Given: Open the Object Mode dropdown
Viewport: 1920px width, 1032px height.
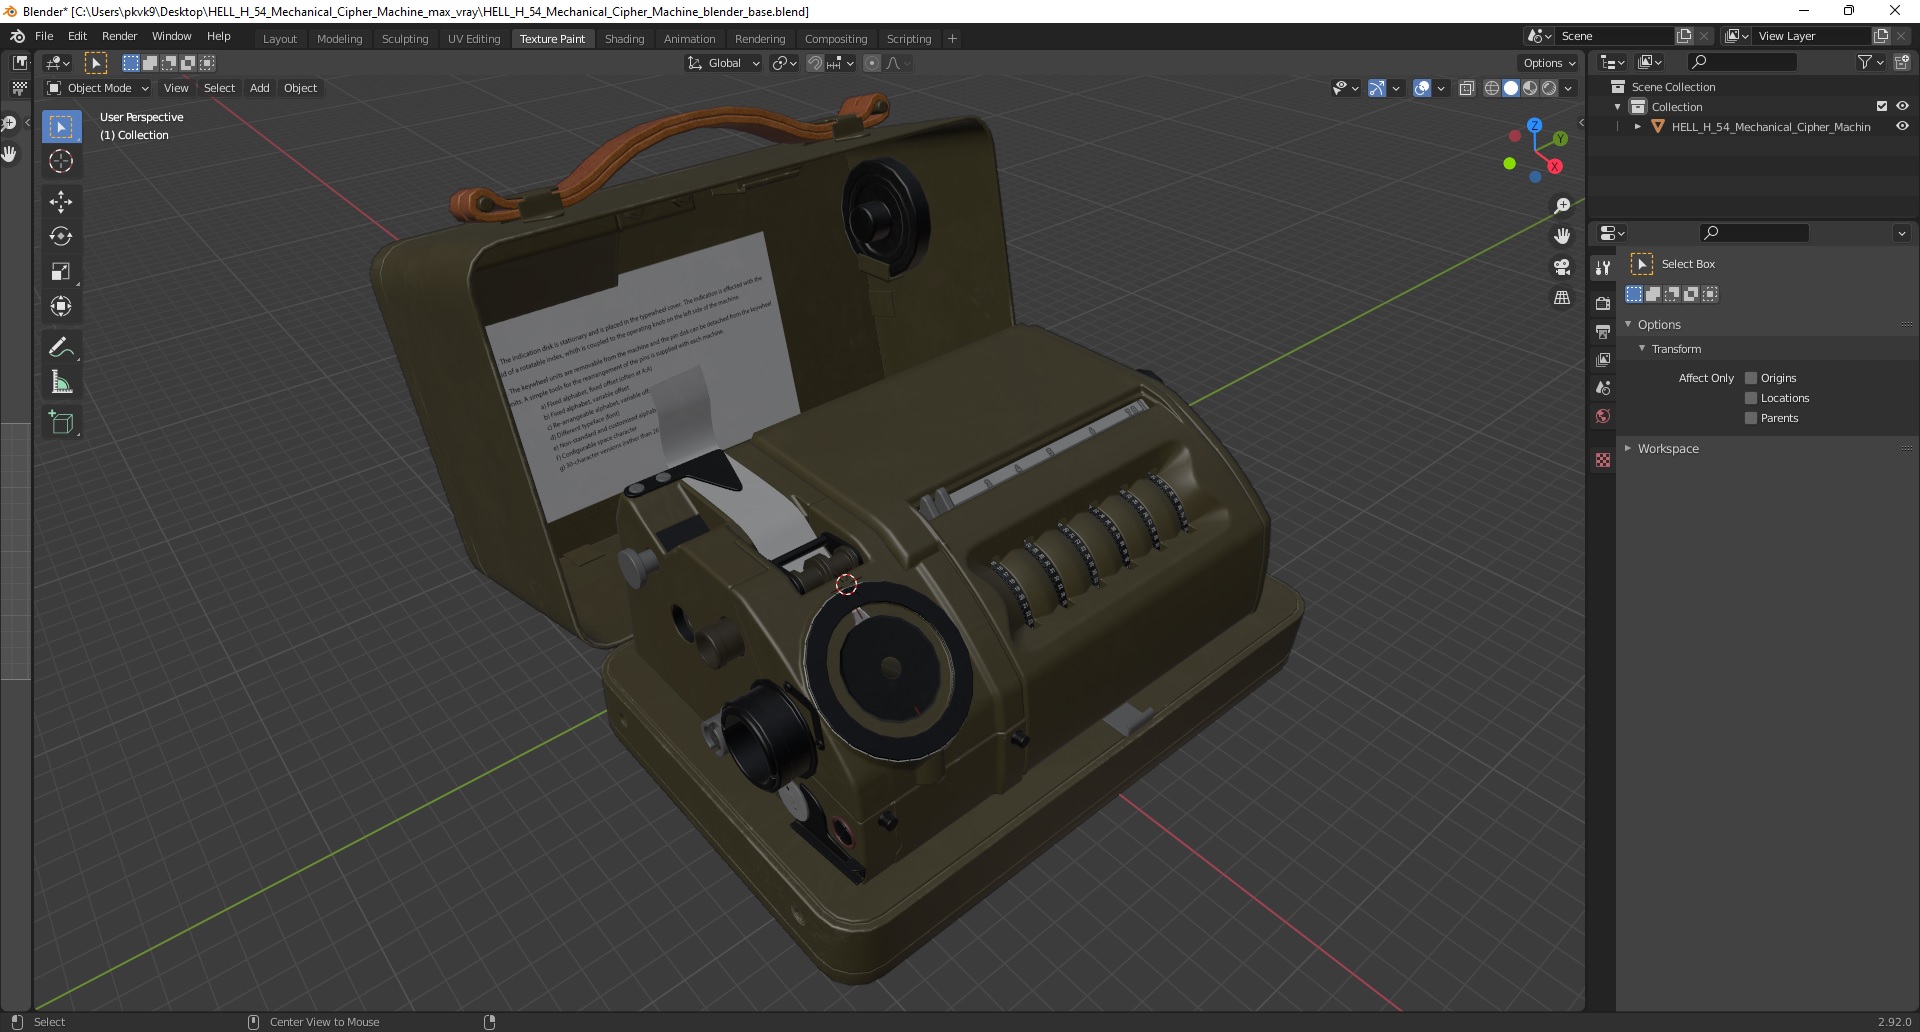Looking at the screenshot, I should click(x=98, y=88).
